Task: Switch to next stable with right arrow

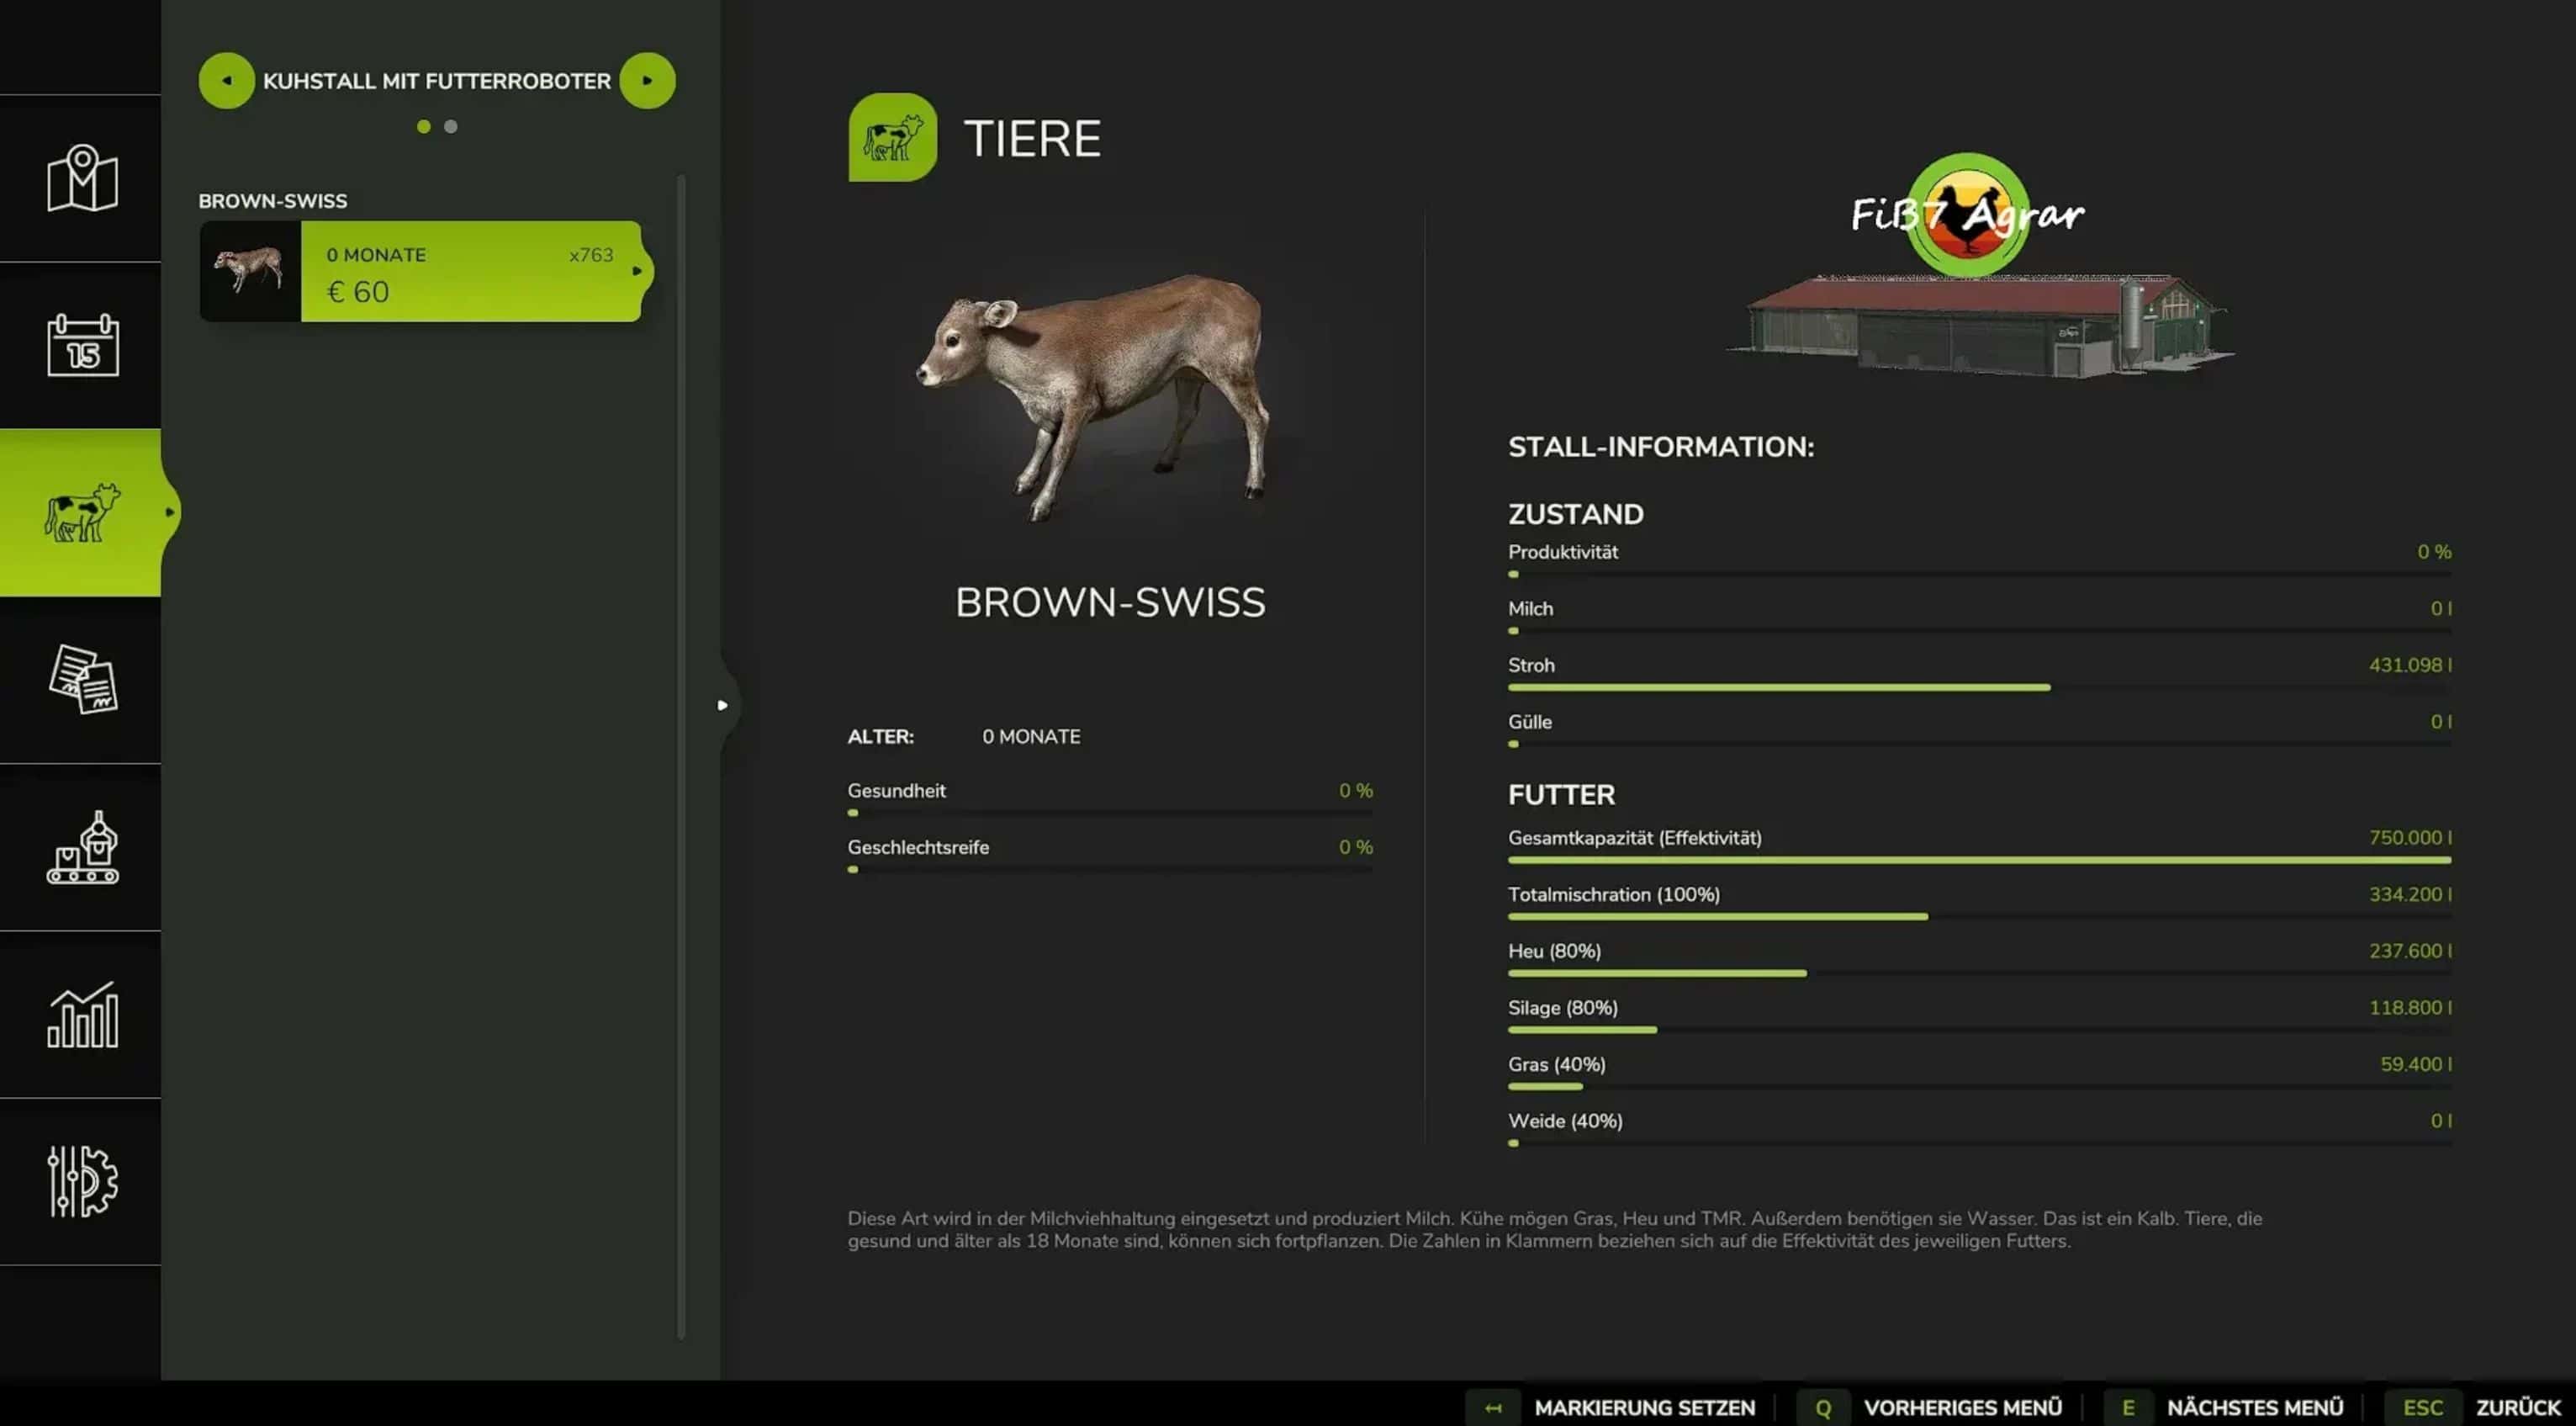Action: click(647, 81)
